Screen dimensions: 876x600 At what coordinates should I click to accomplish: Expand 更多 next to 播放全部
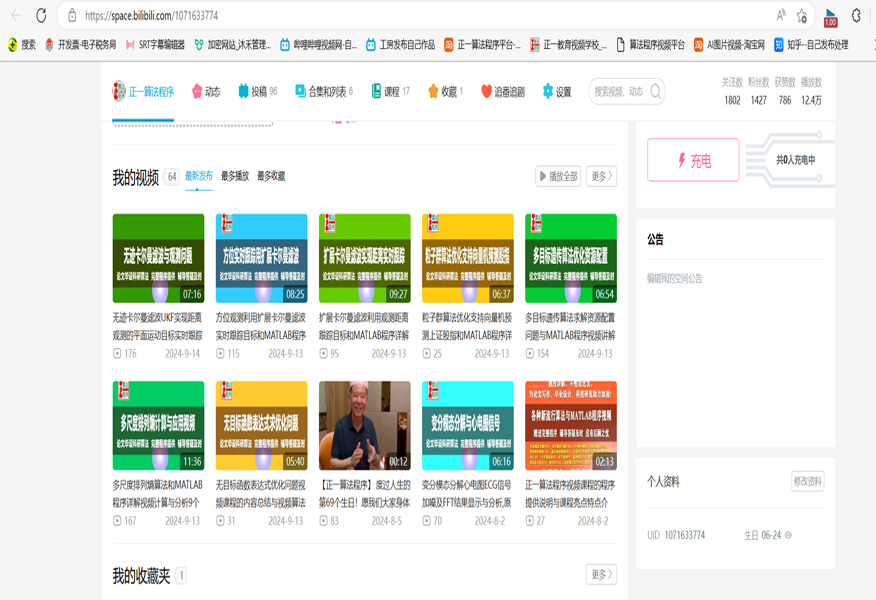pos(599,176)
